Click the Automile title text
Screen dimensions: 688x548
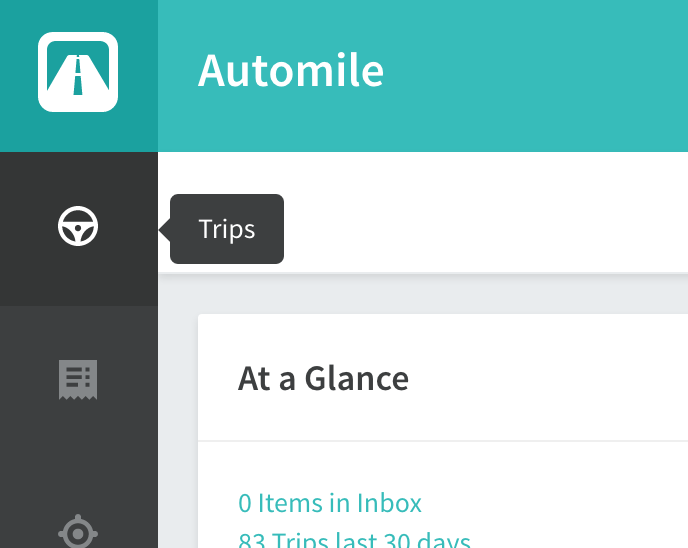click(291, 71)
